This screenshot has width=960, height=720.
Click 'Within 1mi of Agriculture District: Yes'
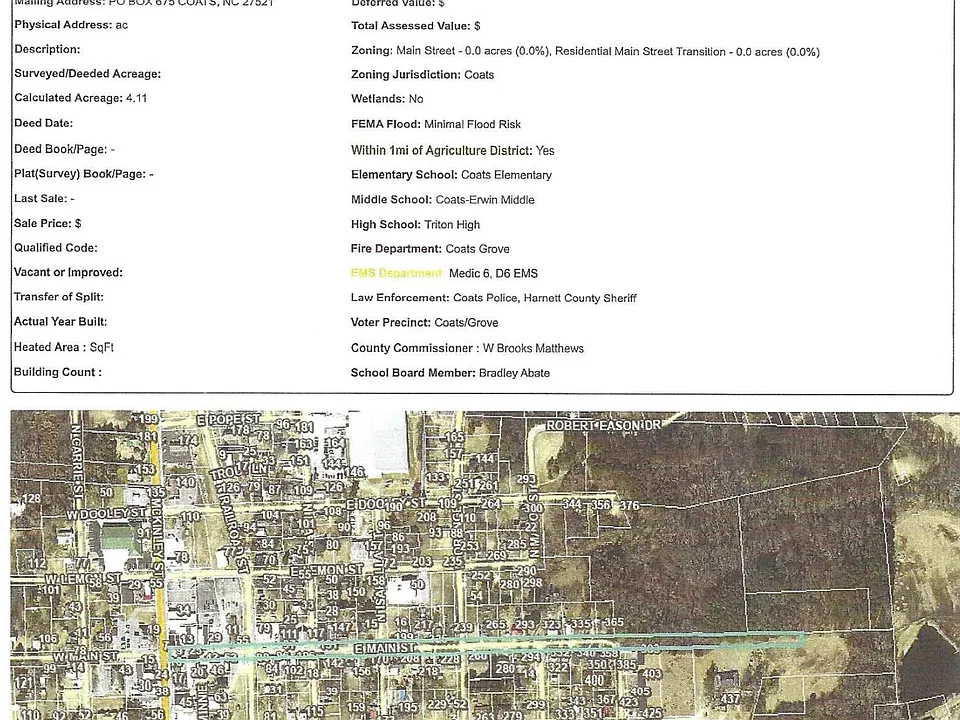coord(452,151)
